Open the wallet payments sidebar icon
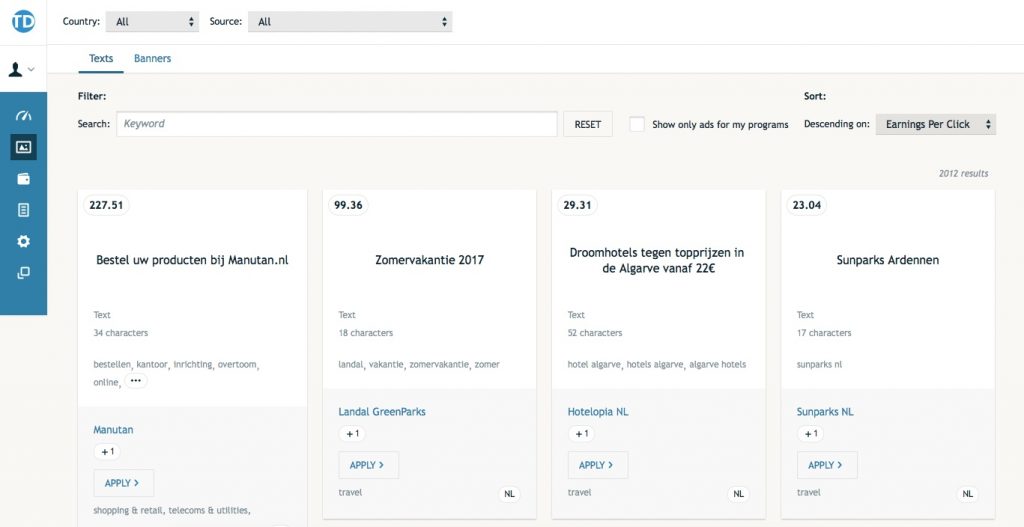Image resolution: width=1024 pixels, height=527 pixels. tap(24, 179)
